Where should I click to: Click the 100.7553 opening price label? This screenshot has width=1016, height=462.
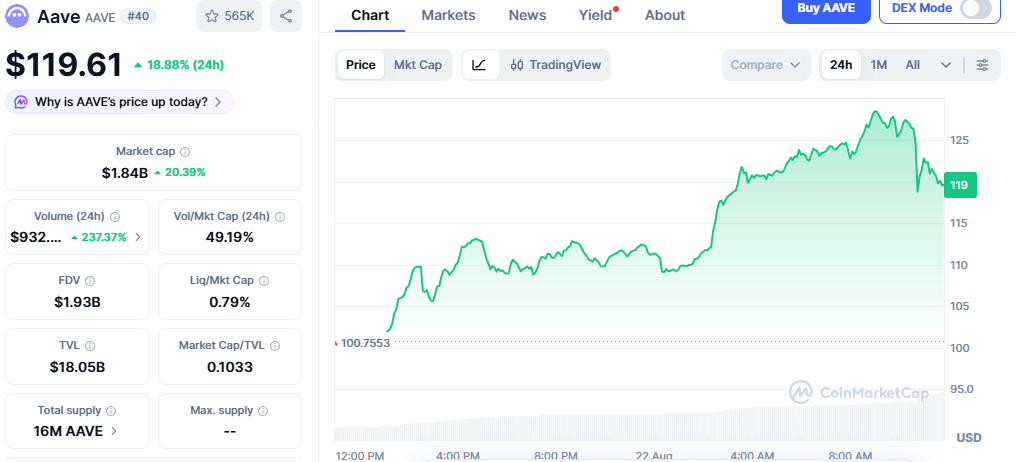pyautogui.click(x=365, y=343)
